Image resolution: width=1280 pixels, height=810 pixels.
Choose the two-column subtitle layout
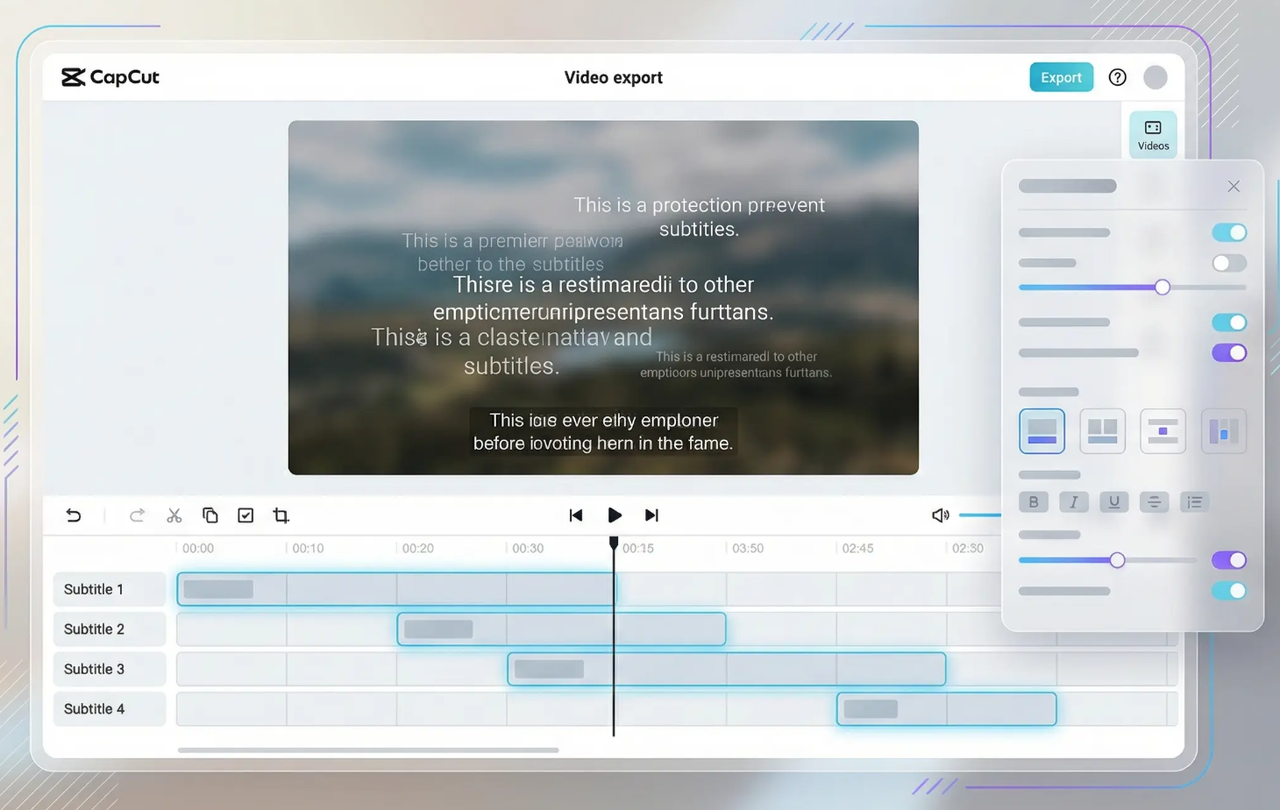coord(1102,431)
